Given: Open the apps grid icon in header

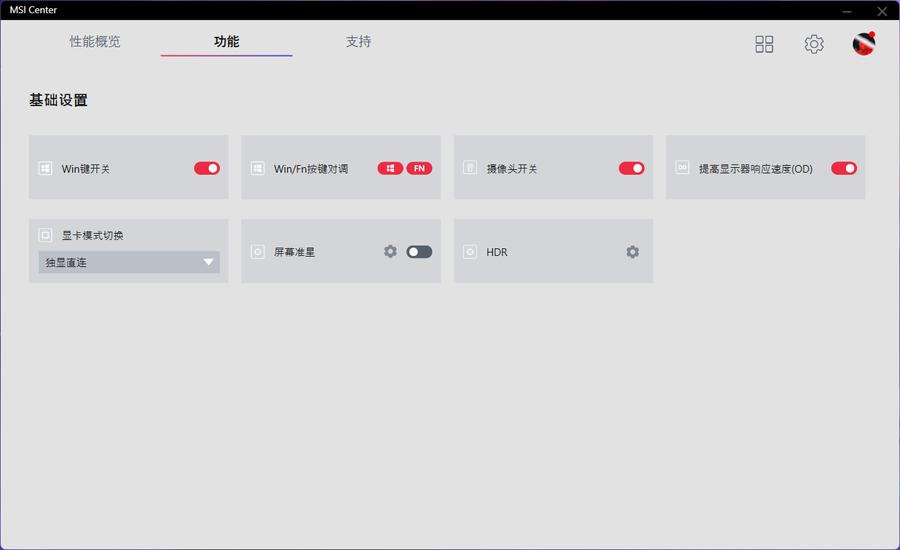Looking at the screenshot, I should [764, 44].
